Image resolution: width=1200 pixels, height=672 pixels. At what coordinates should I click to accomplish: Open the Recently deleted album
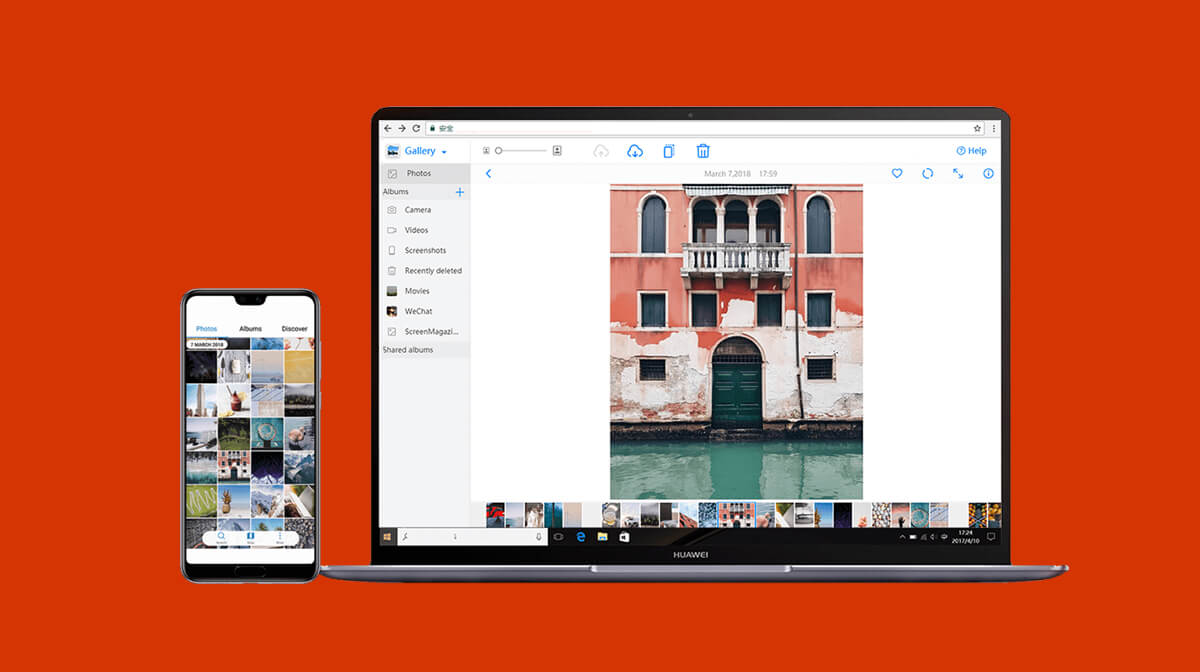click(425, 271)
